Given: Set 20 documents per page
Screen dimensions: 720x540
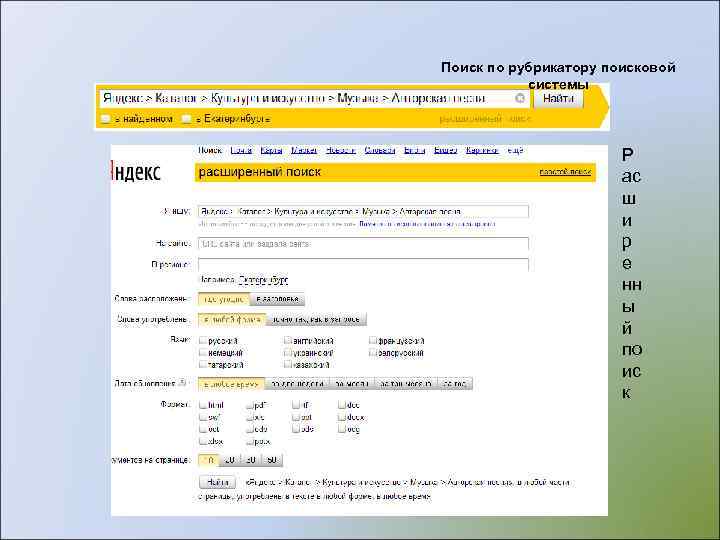Looking at the screenshot, I should [x=230, y=460].
